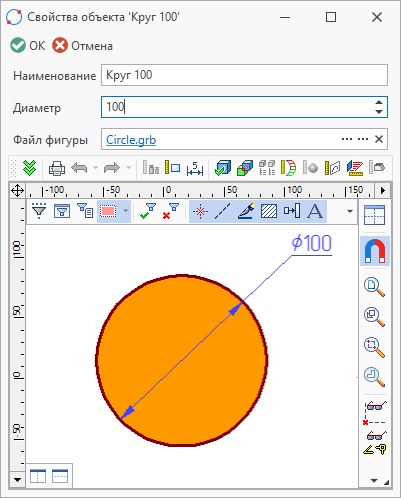401x498 pixels.
Task: Increase Диаметр with the up spinner arrow
Action: (x=379, y=103)
